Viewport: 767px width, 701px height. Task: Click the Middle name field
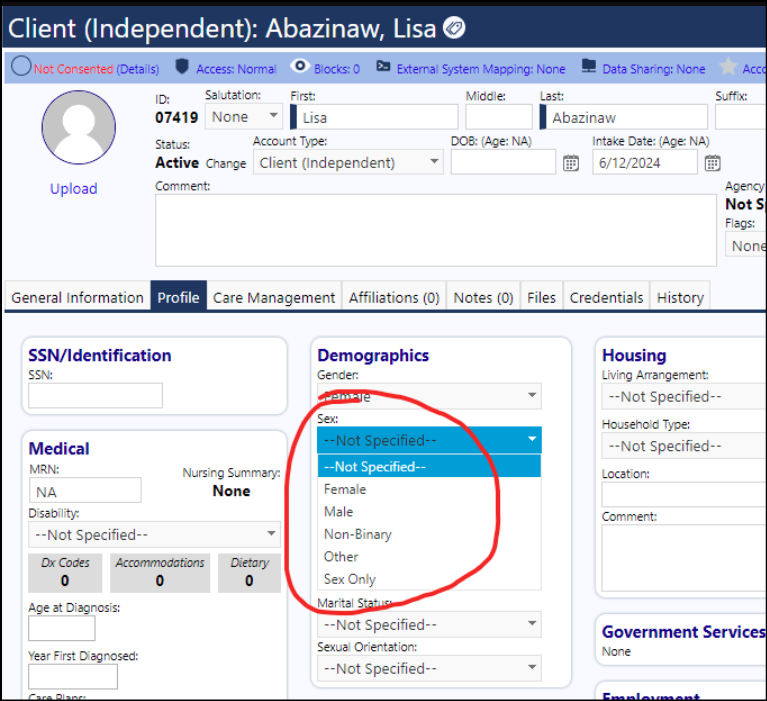click(x=499, y=117)
